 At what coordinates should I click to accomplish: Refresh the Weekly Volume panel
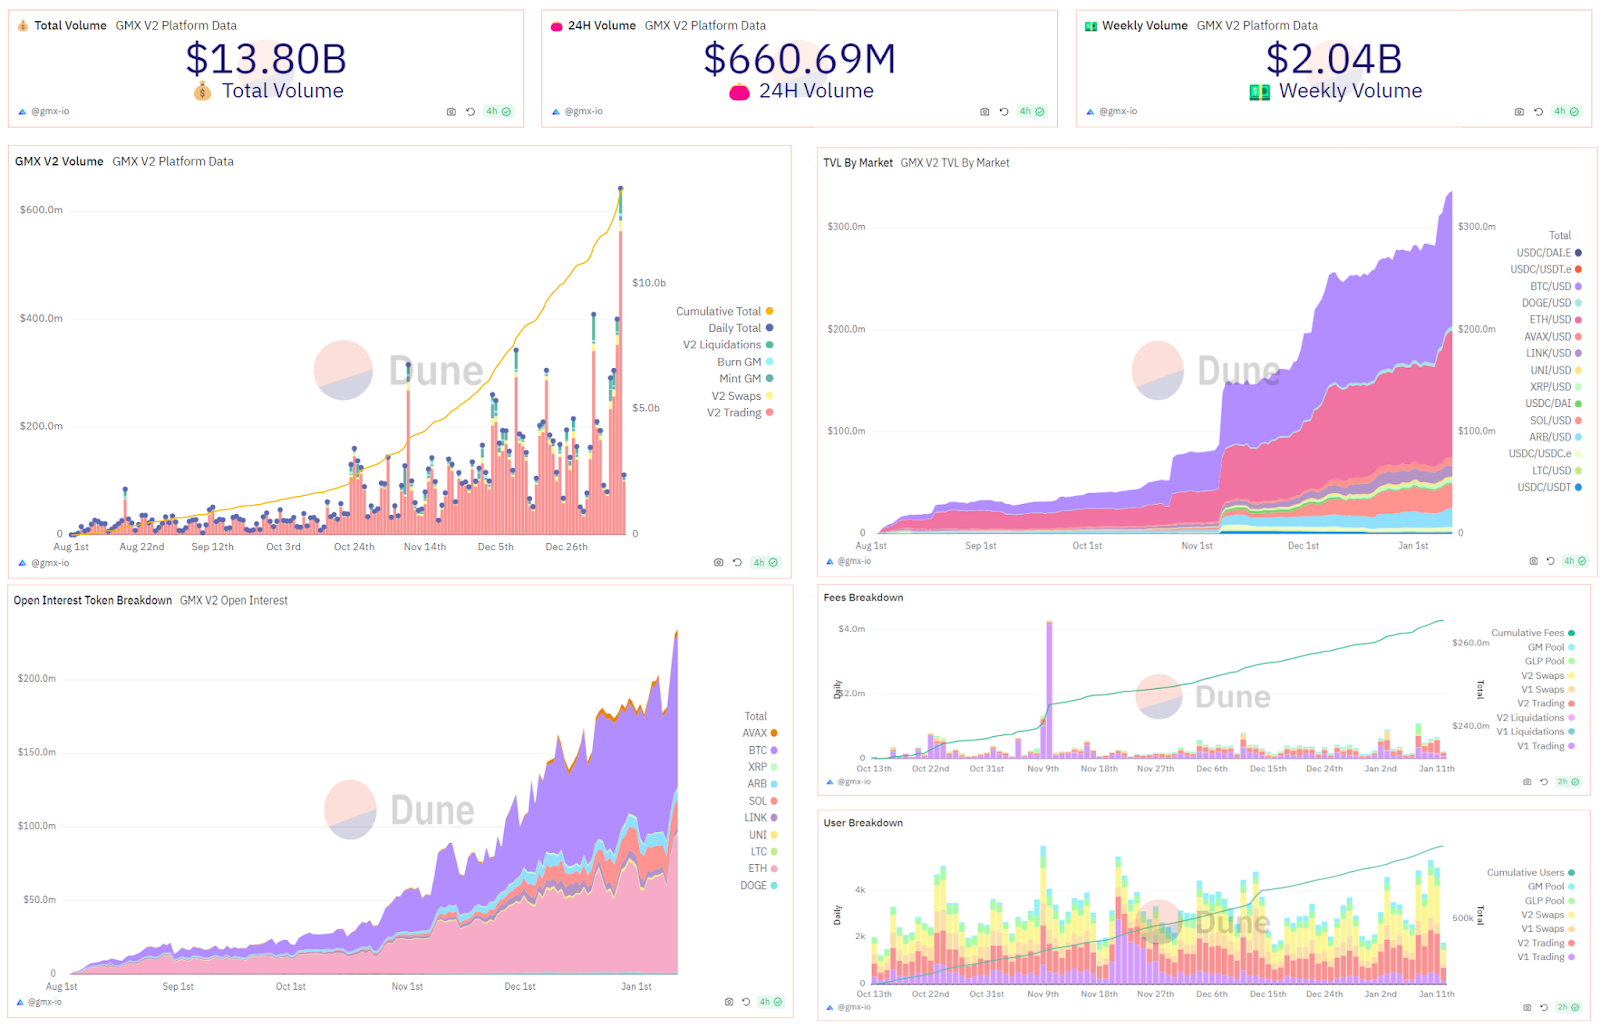(1538, 112)
